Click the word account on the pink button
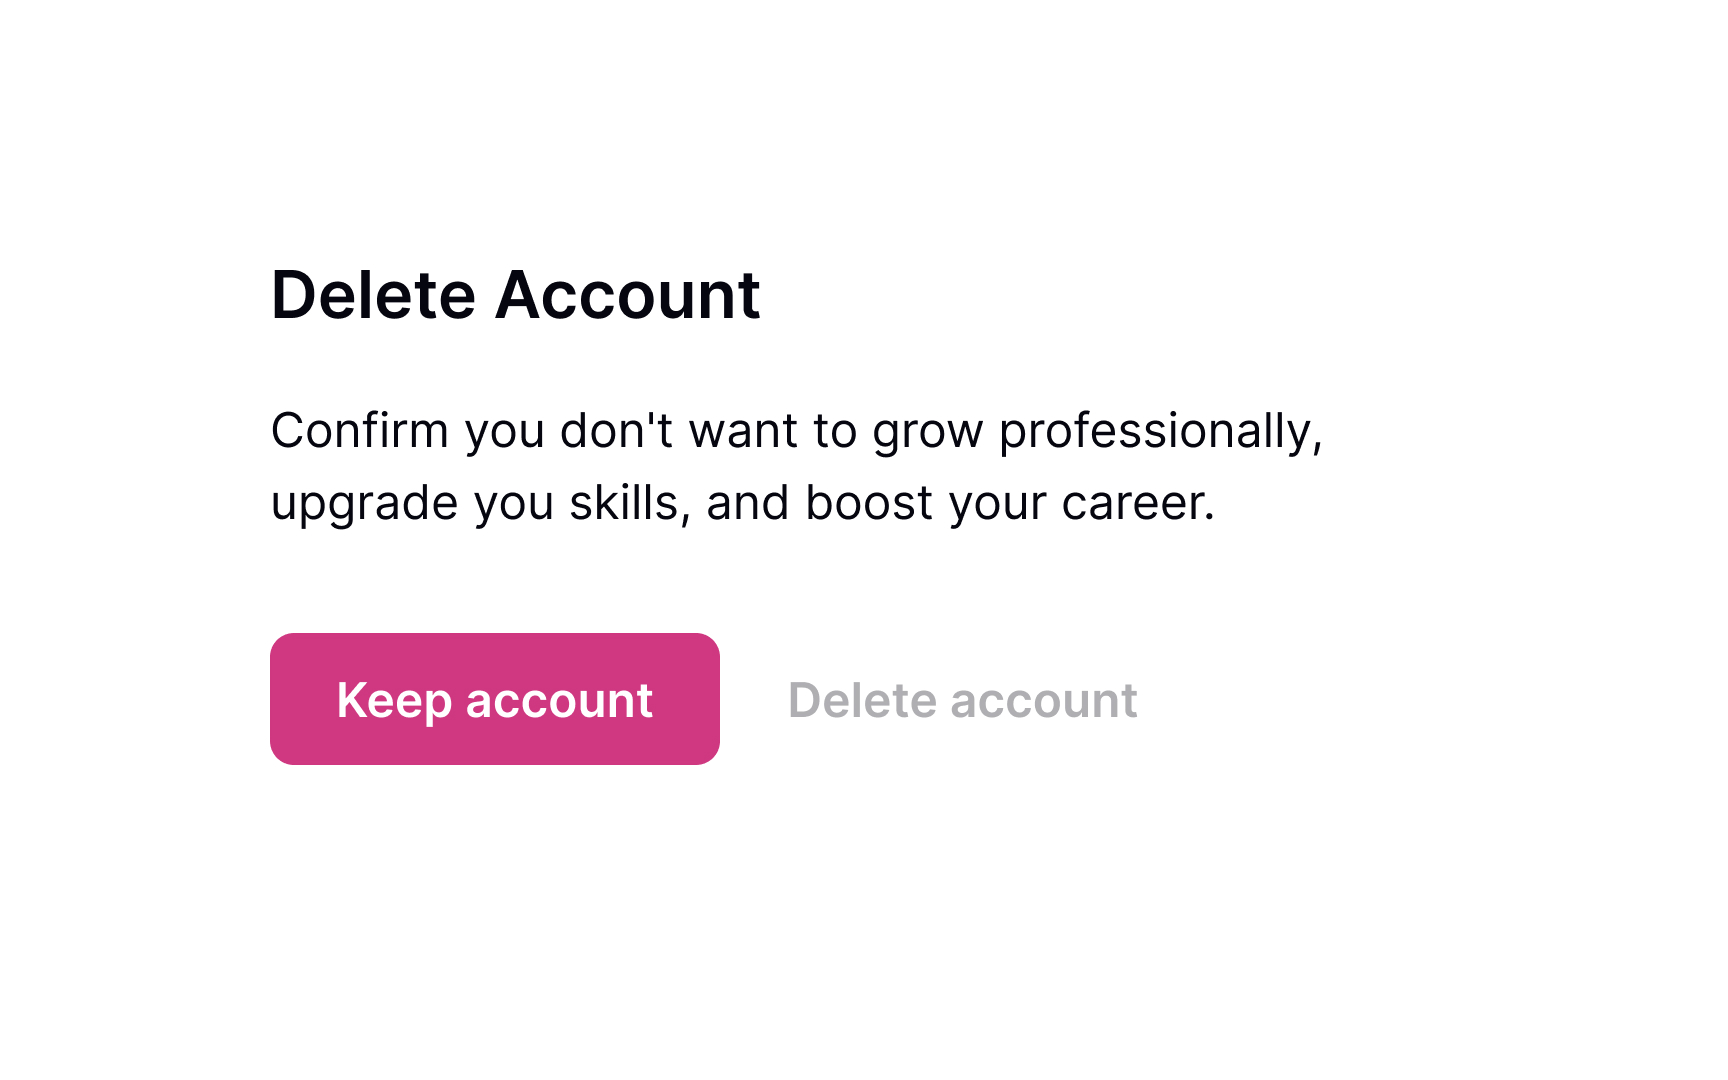1728x1080 pixels. pos(559,700)
